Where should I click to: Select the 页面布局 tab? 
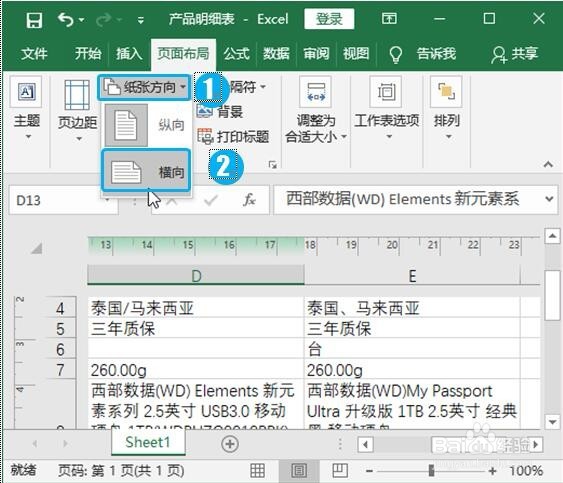click(x=183, y=54)
